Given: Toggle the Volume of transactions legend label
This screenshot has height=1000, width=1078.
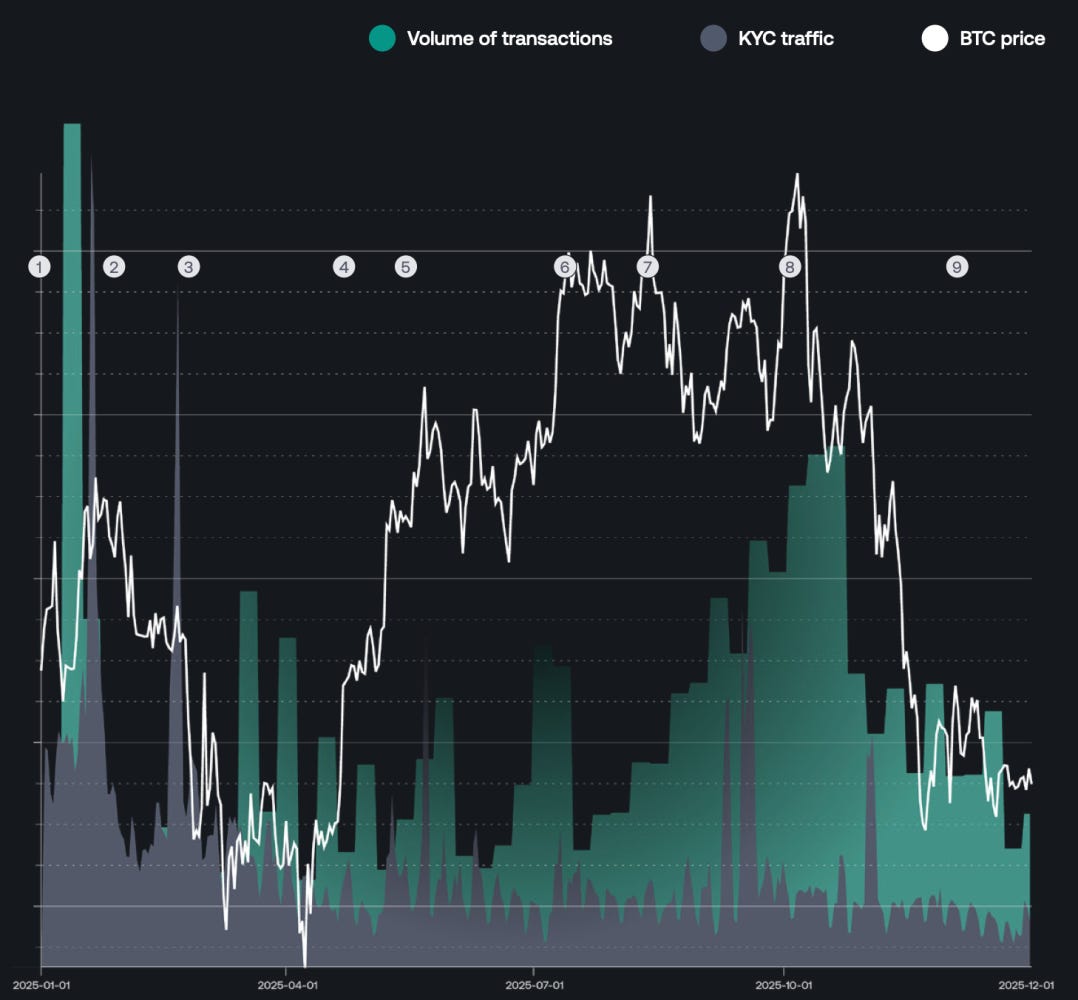Looking at the screenshot, I should (509, 38).
